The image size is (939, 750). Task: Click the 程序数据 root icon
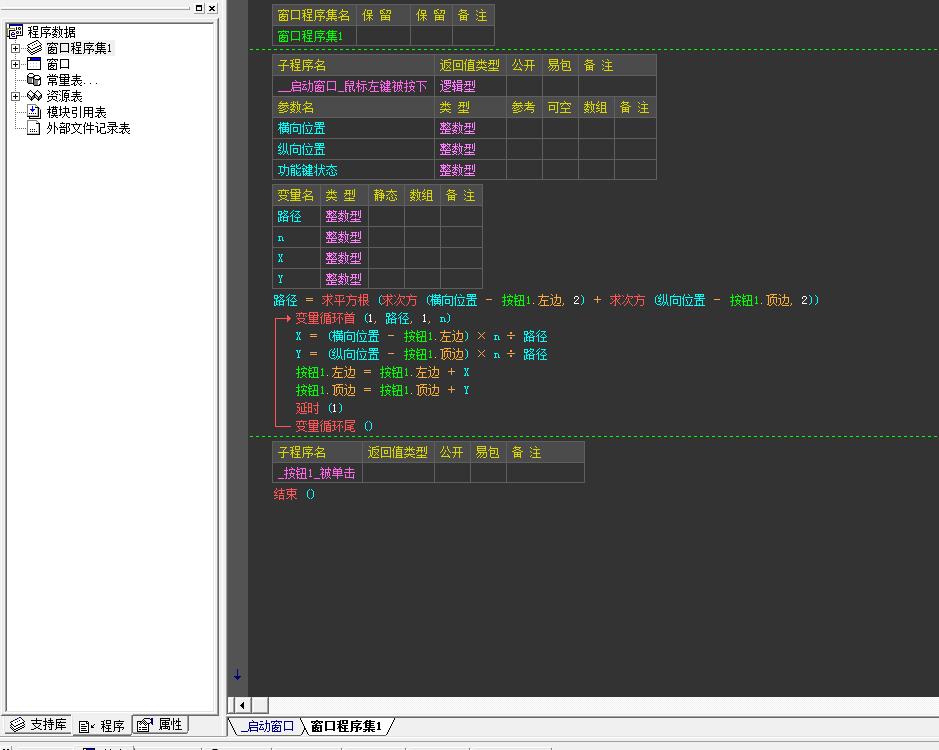(x=15, y=32)
